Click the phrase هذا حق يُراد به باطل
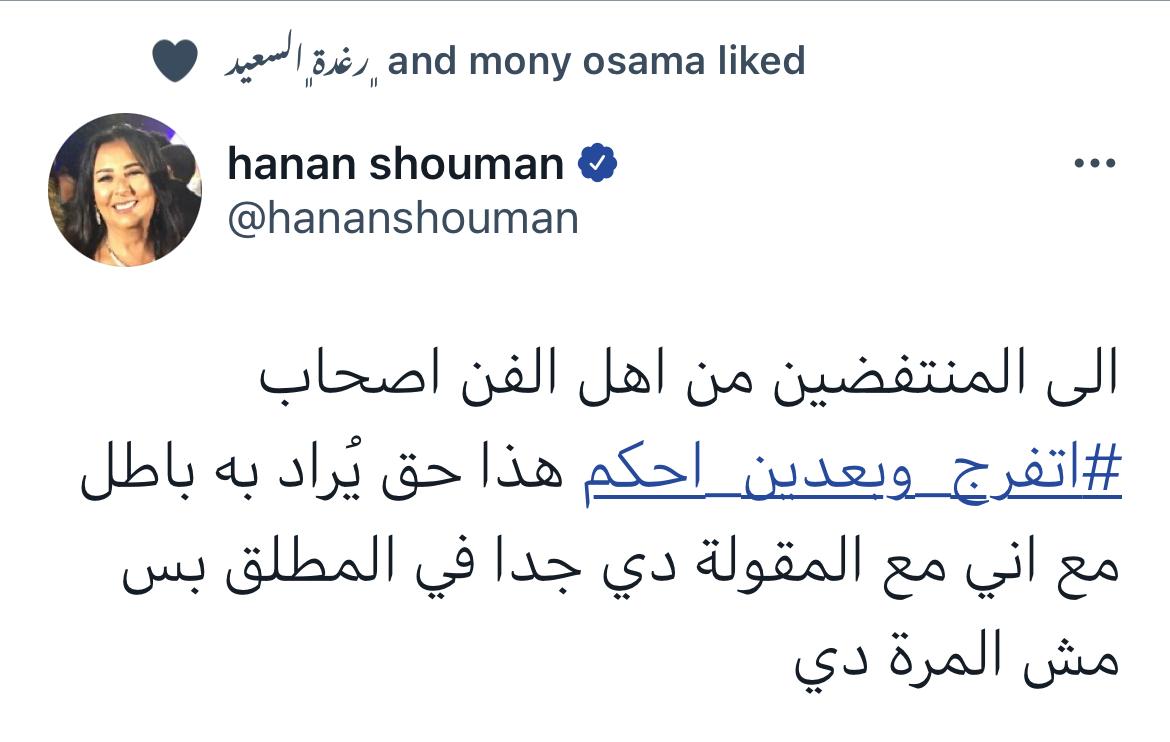Screen dimensions: 1170x742 pyautogui.click(x=321, y=478)
